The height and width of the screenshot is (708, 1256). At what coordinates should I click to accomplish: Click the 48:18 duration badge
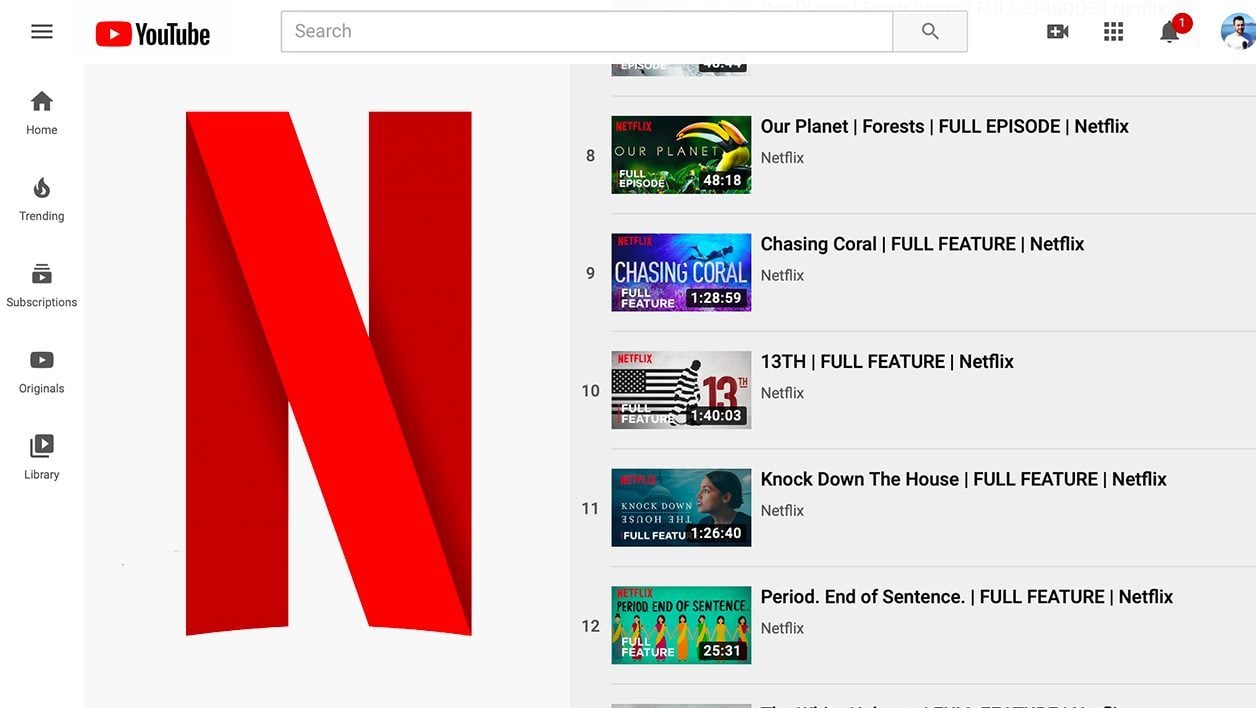pos(722,181)
